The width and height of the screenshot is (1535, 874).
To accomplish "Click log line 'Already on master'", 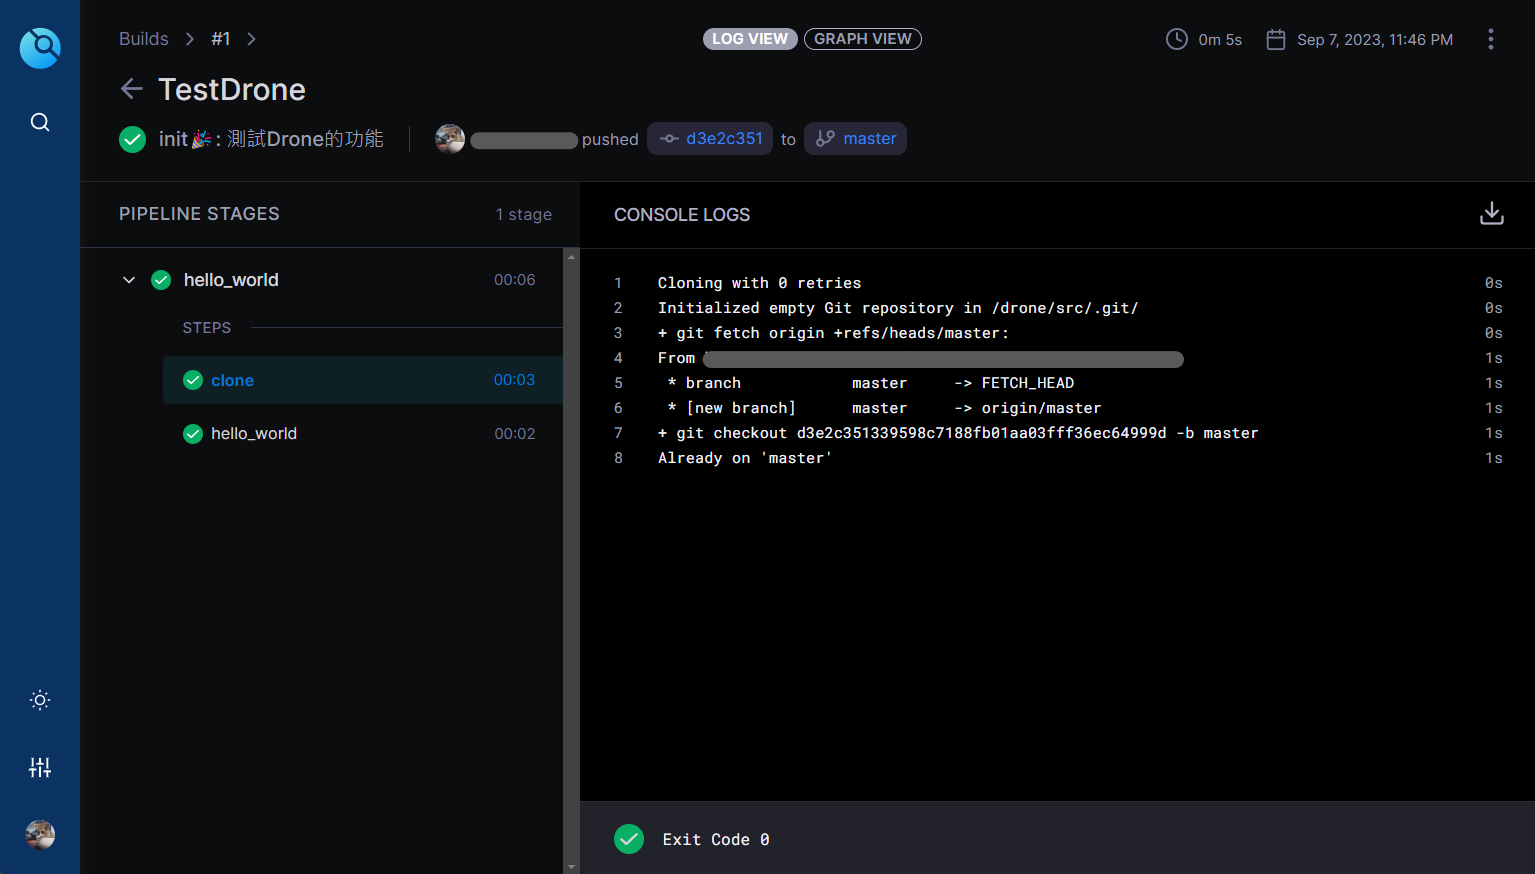I will tap(745, 458).
